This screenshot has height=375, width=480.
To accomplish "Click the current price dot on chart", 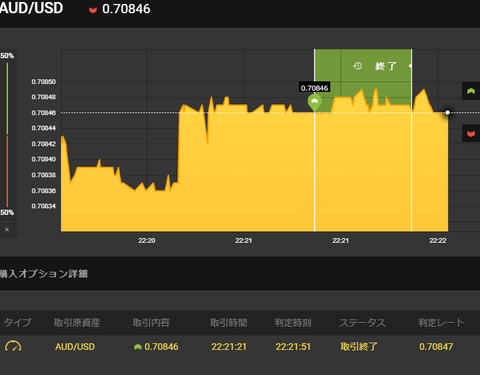I will [x=448, y=112].
